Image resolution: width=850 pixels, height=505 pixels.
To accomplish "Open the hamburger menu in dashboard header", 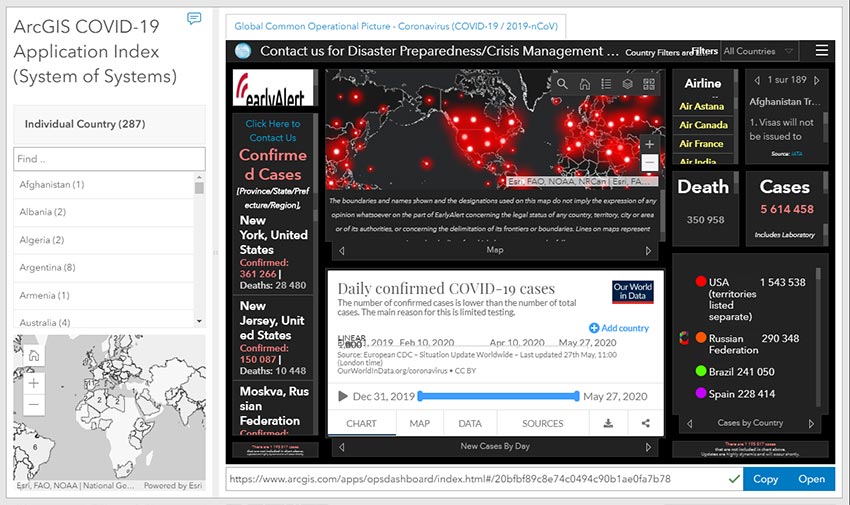I will point(821,51).
